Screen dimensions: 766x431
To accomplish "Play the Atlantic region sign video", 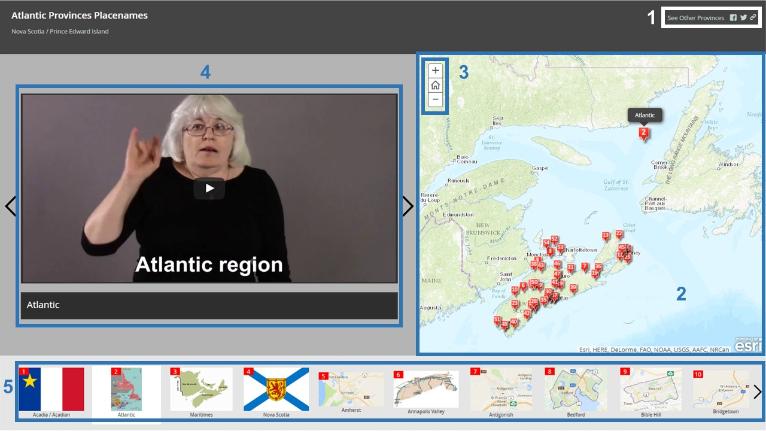I will [209, 189].
